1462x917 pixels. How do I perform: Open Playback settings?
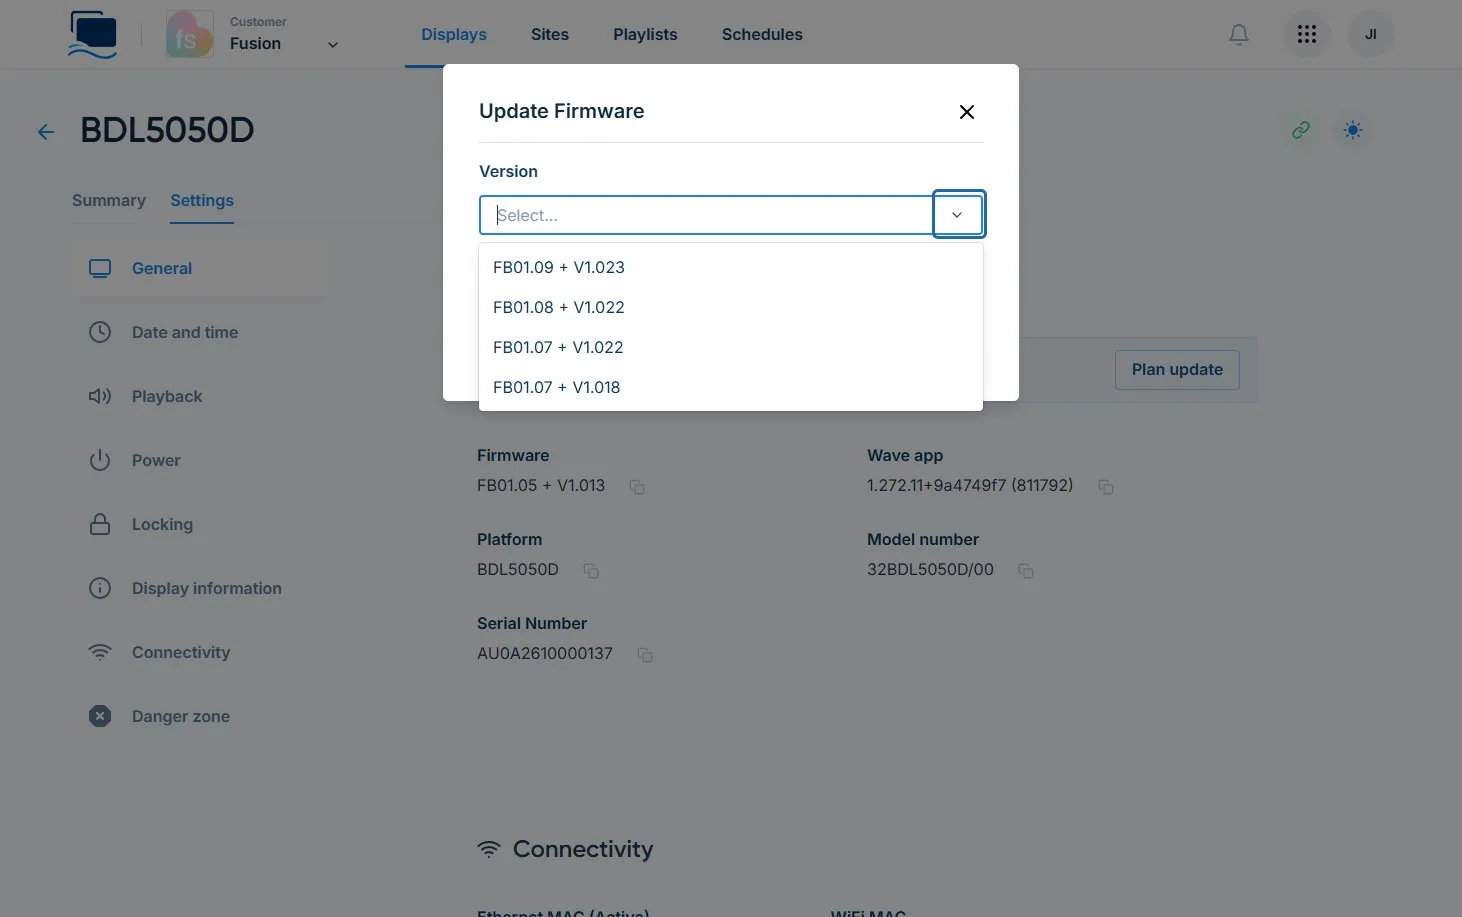click(x=200, y=396)
